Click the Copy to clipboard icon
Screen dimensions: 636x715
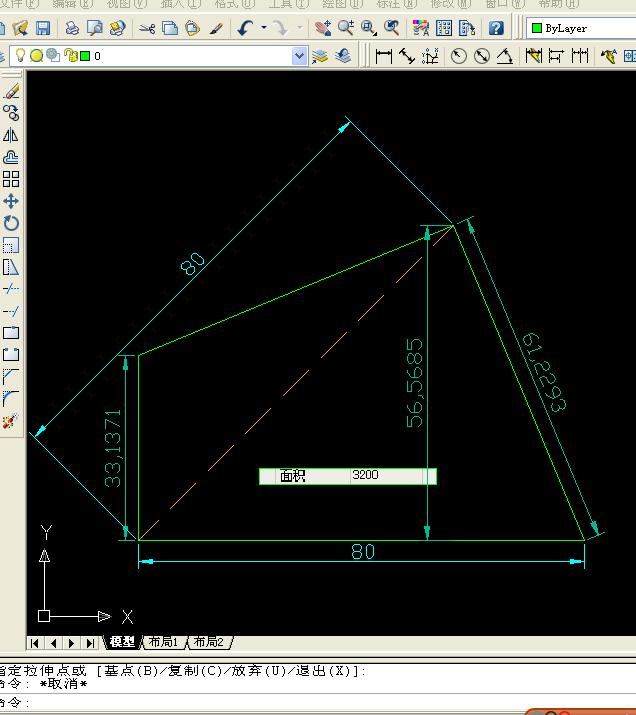(170, 28)
